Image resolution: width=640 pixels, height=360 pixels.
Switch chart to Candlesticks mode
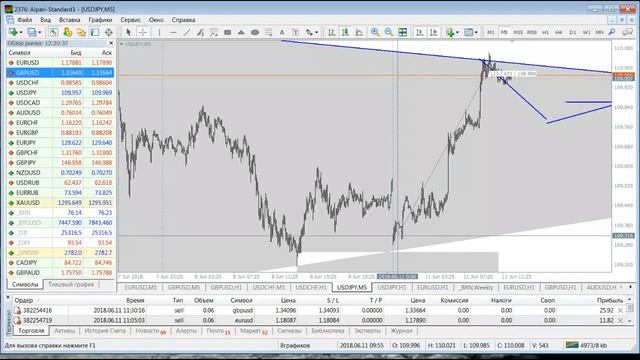pyautogui.click(x=345, y=32)
